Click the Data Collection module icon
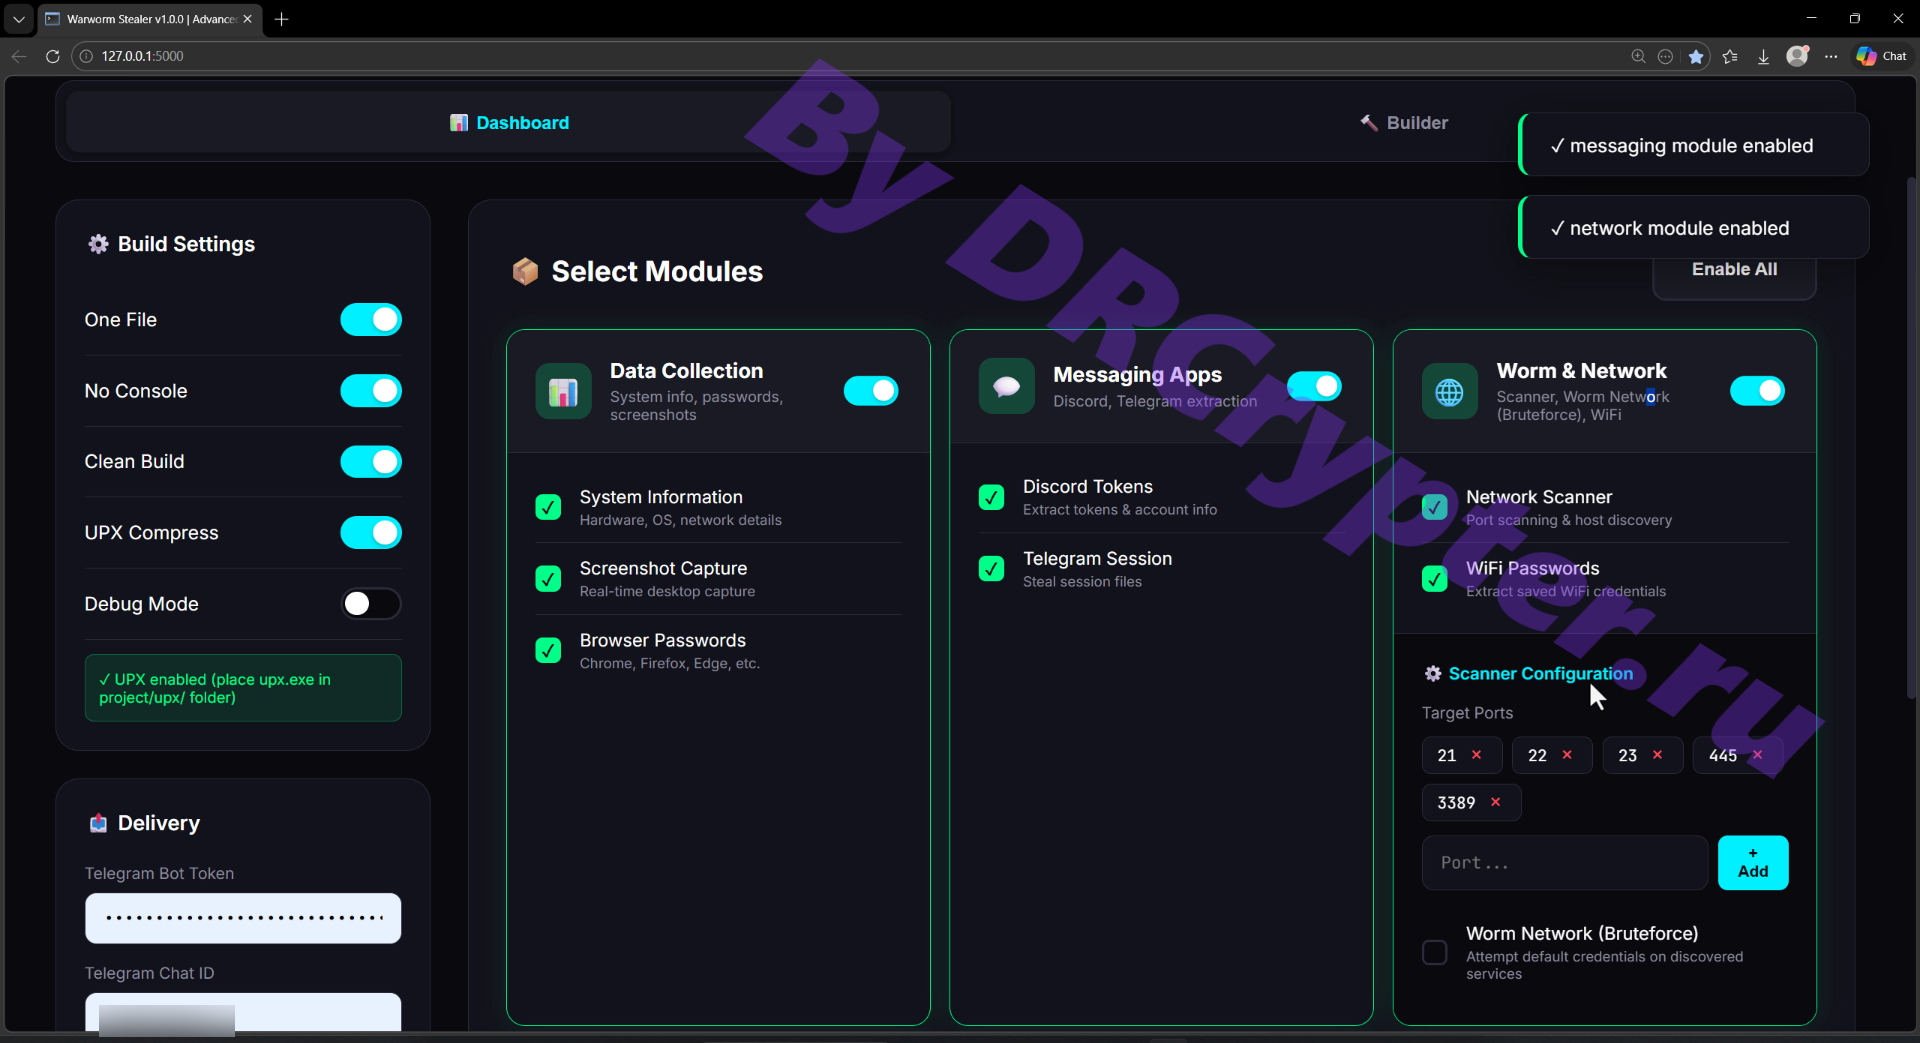The width and height of the screenshot is (1920, 1043). (563, 391)
